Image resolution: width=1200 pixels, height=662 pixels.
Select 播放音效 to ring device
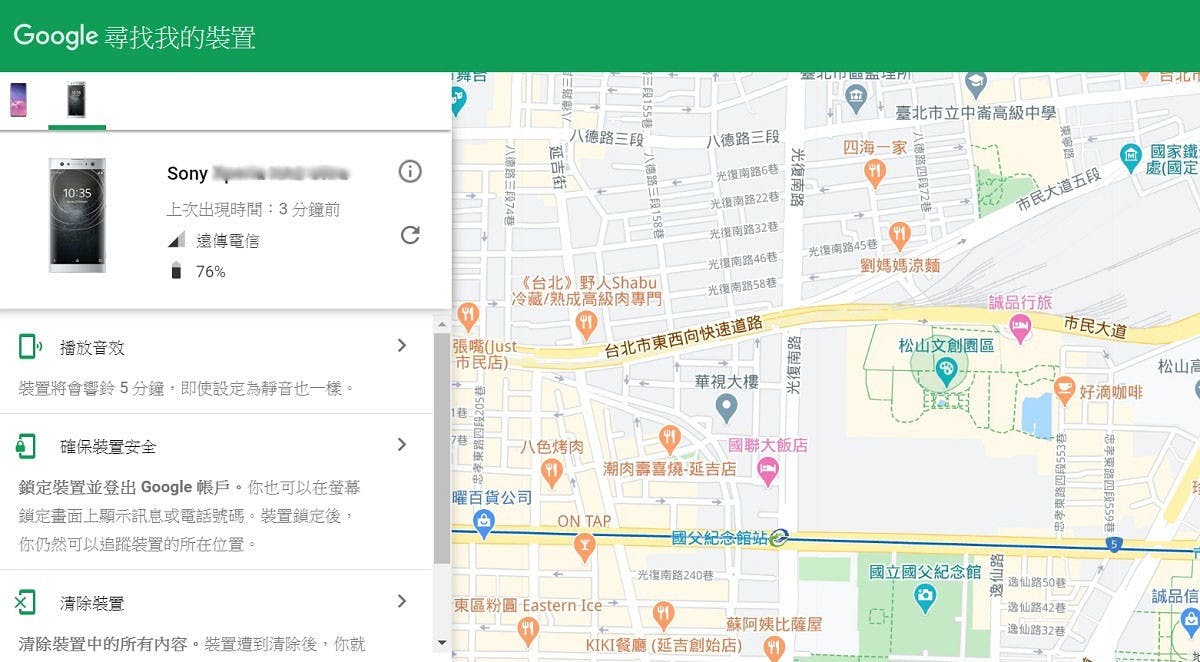(92, 348)
